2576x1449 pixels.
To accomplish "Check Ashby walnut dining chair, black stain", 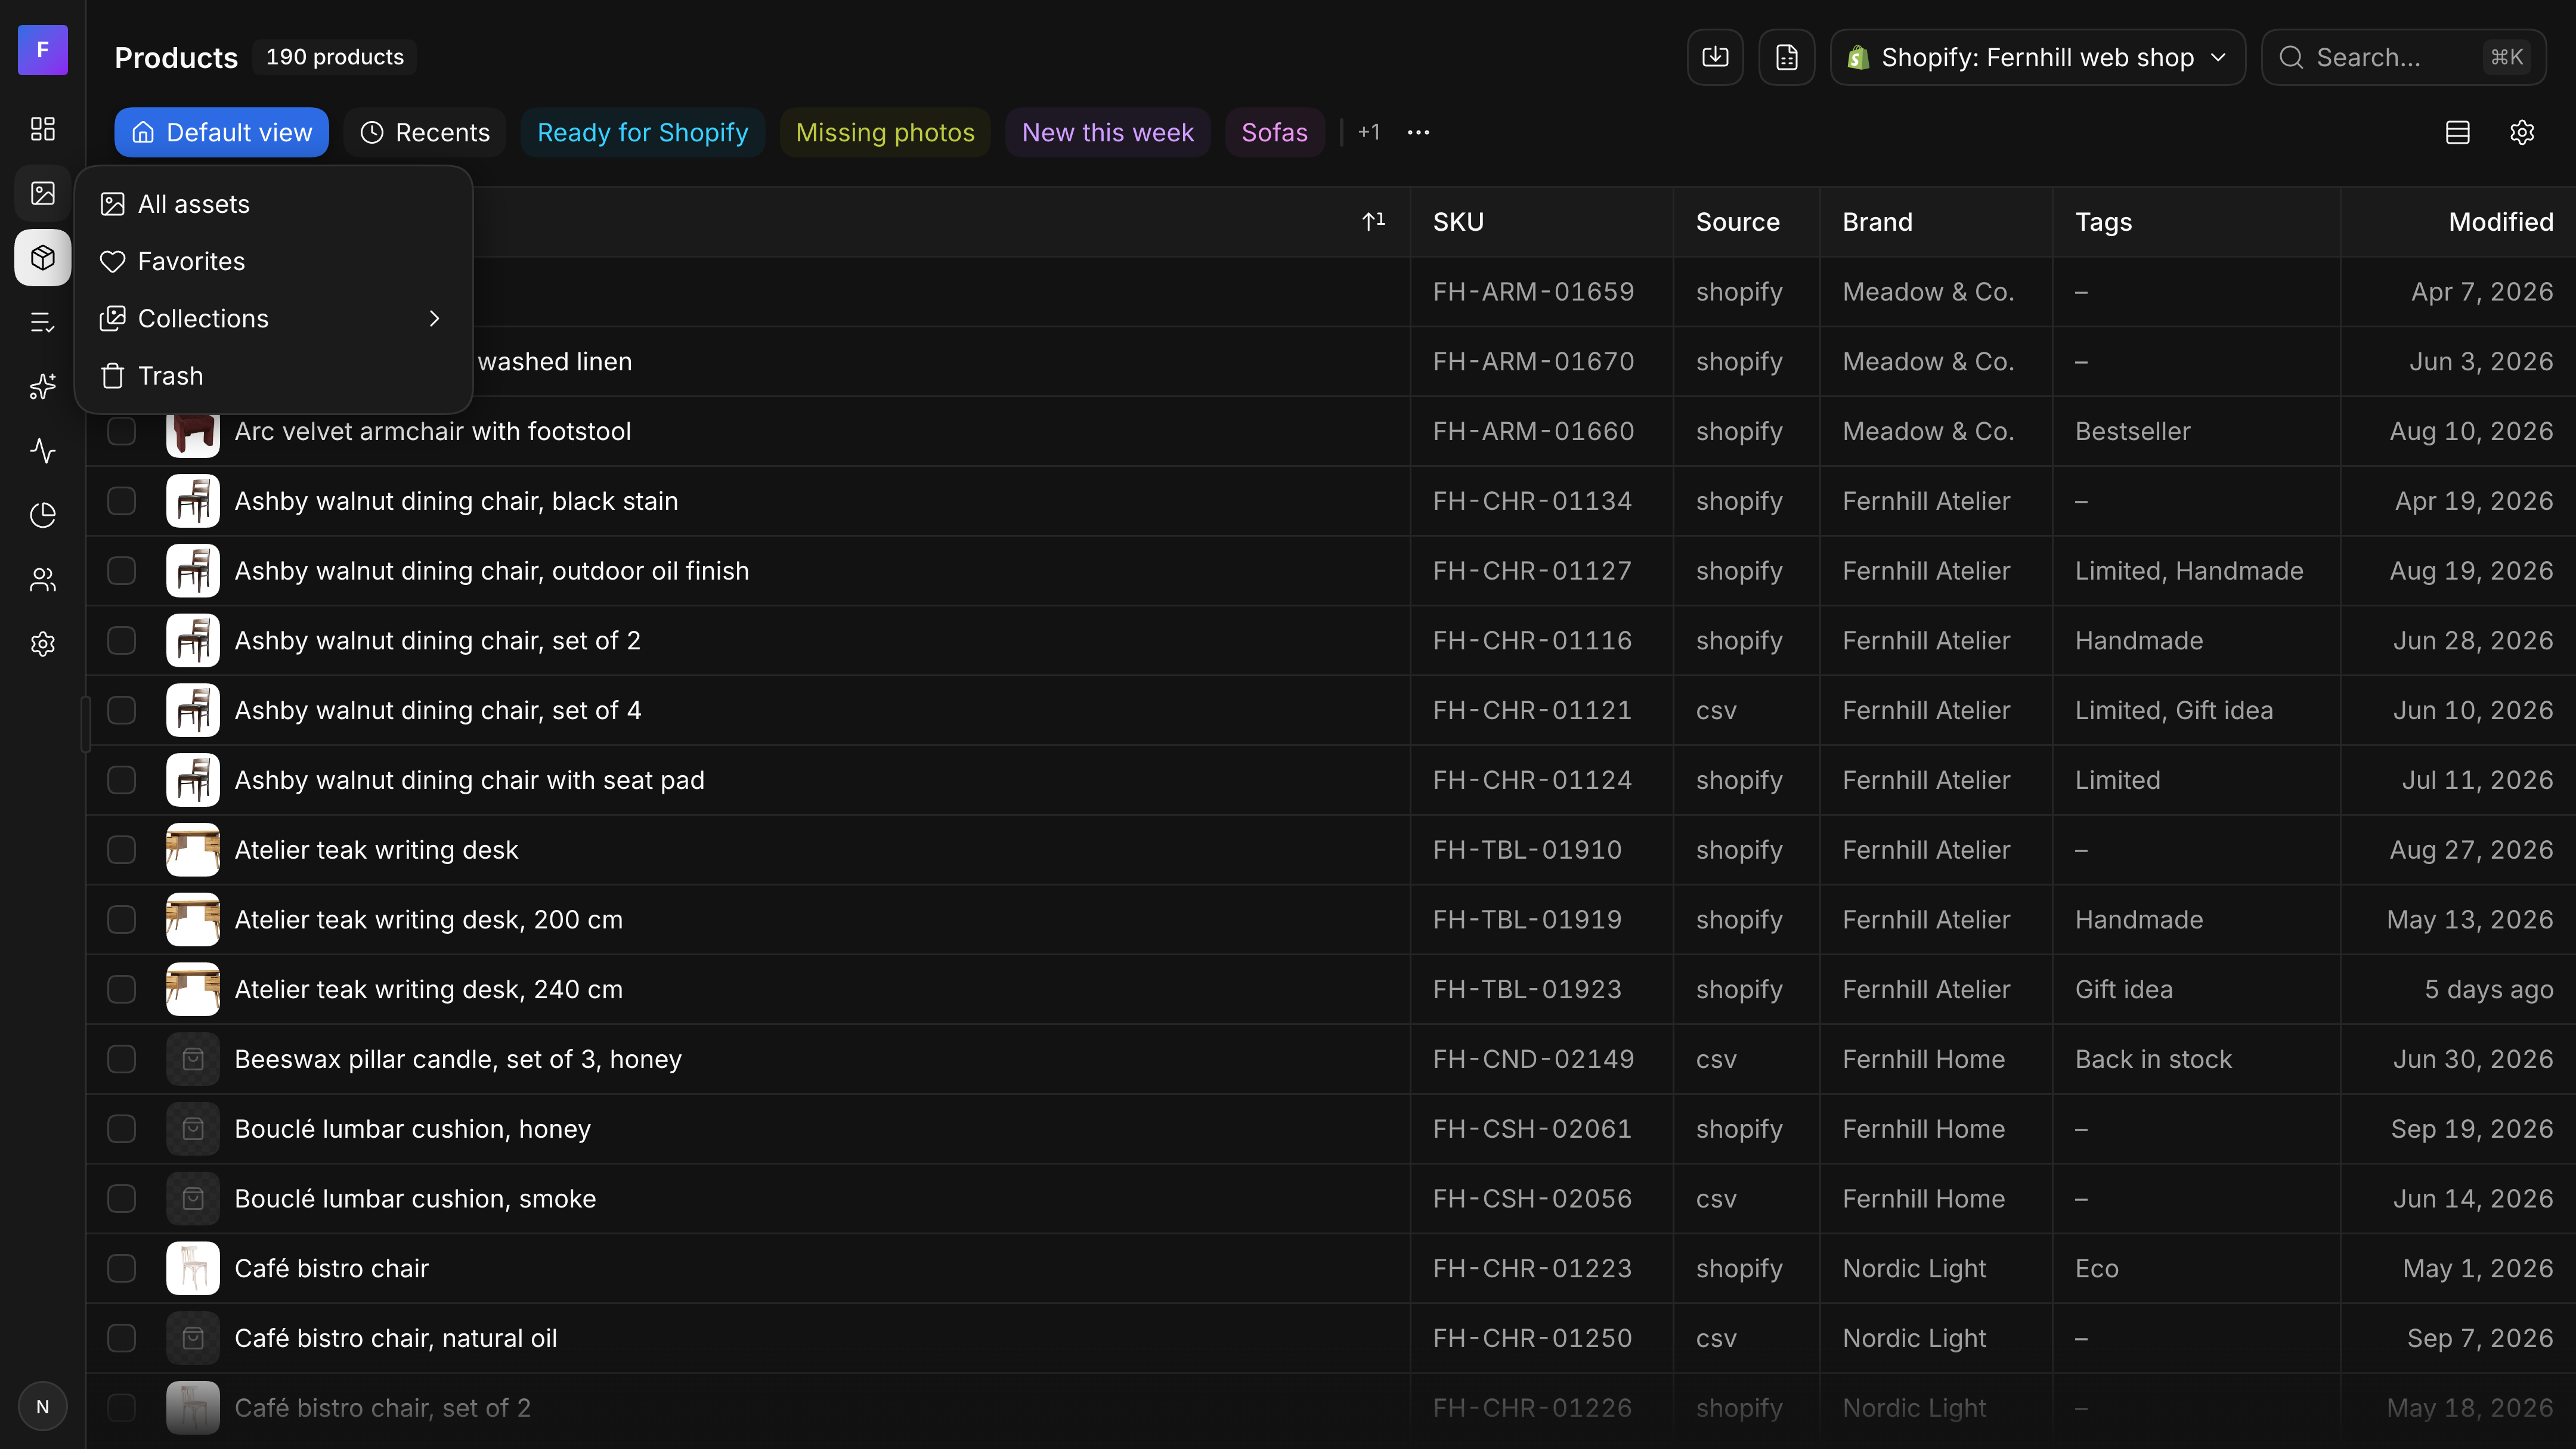I will click(121, 501).
